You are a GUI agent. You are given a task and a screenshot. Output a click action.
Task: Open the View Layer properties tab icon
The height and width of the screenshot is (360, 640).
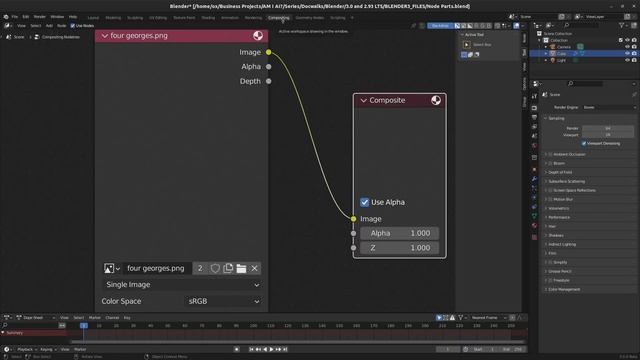(534, 127)
